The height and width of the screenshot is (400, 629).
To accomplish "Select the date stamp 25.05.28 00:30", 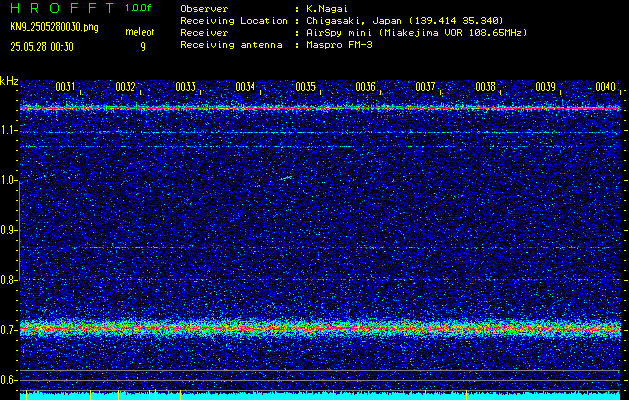I will click(42, 47).
